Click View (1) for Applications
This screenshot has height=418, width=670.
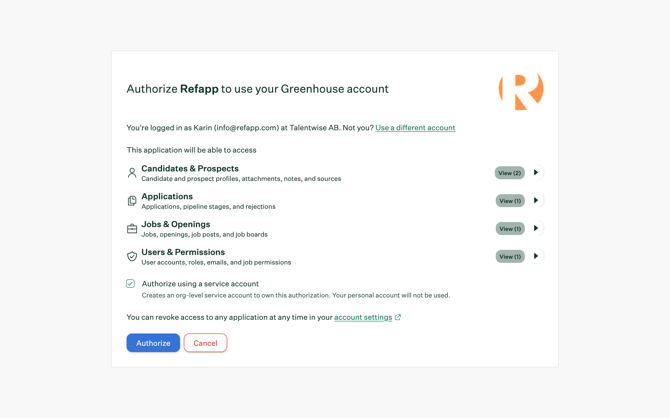click(x=510, y=200)
